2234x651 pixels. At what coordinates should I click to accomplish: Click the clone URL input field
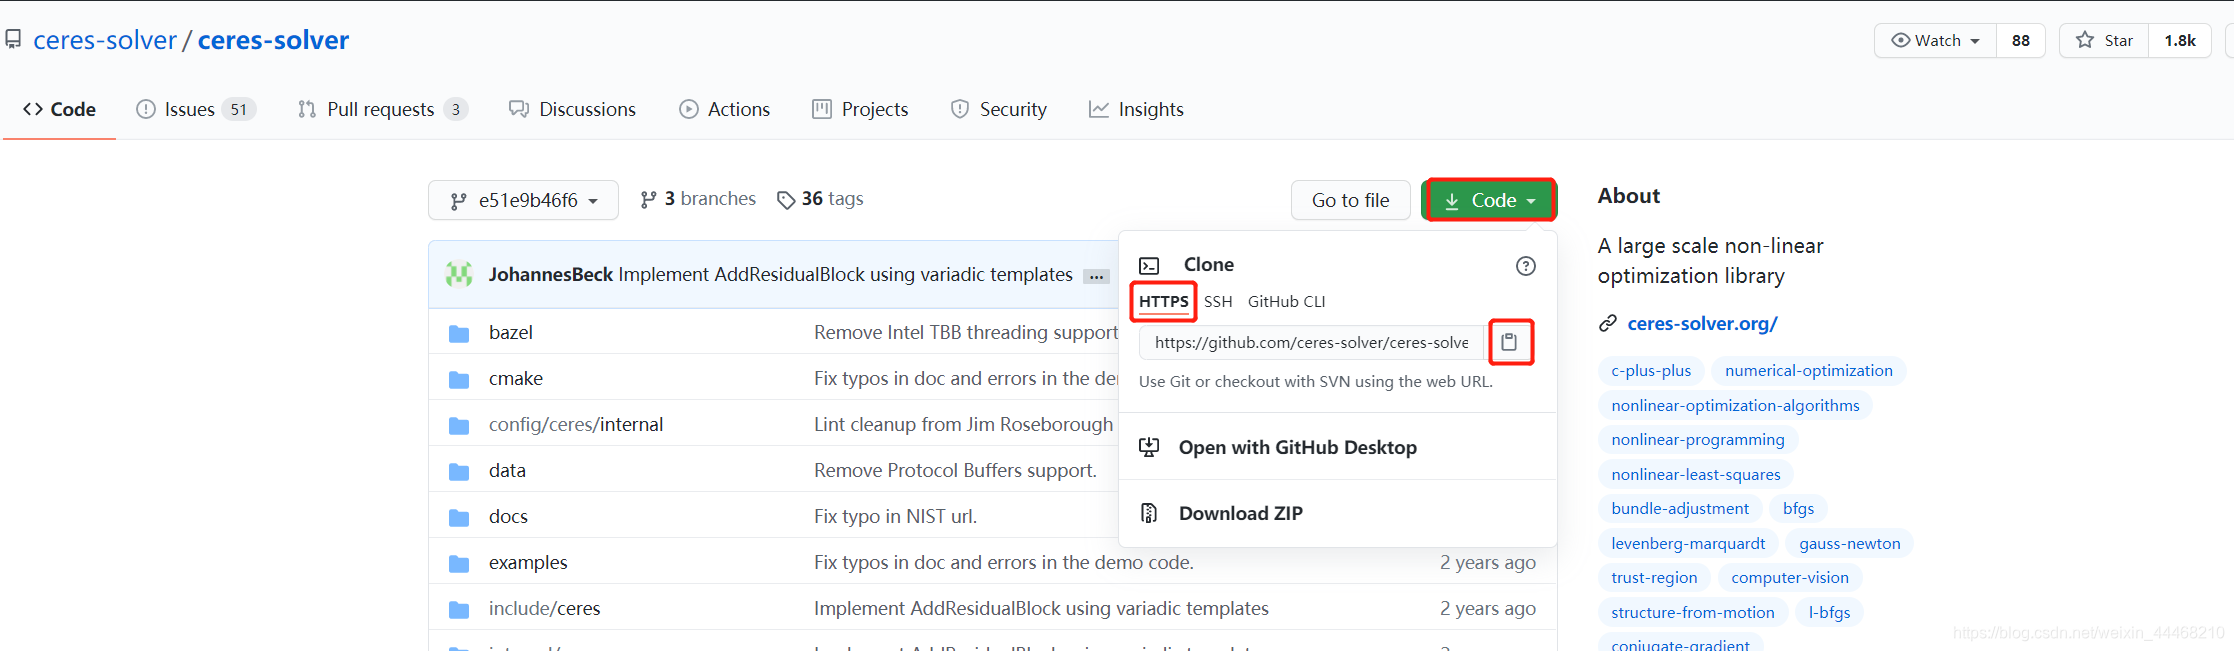1311,342
